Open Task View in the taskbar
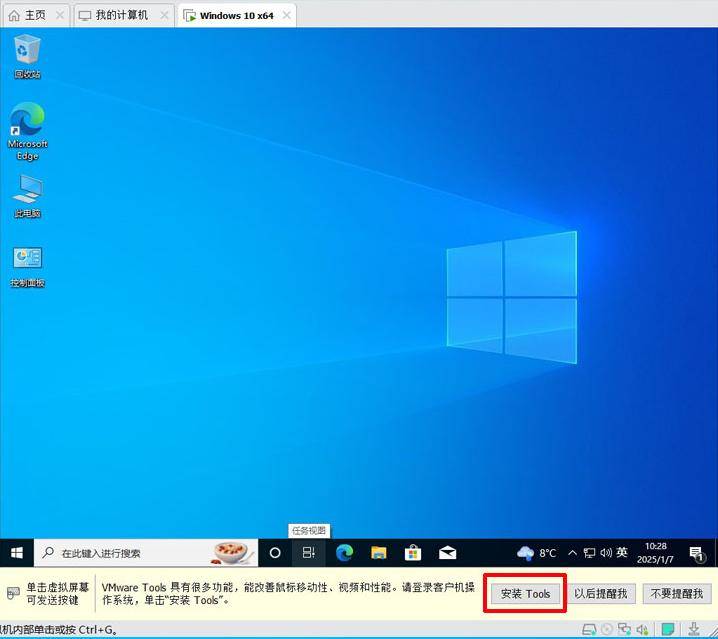This screenshot has width=718, height=639. pyautogui.click(x=309, y=553)
